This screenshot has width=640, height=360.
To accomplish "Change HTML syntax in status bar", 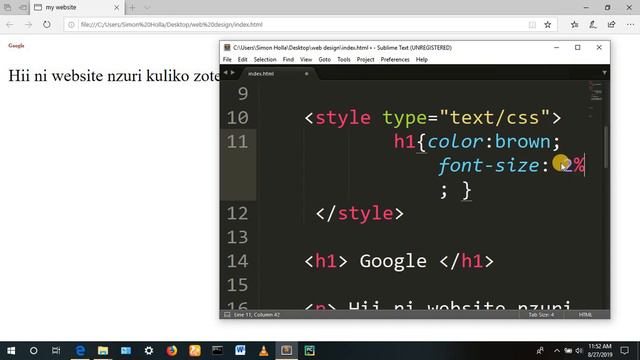I will click(585, 315).
